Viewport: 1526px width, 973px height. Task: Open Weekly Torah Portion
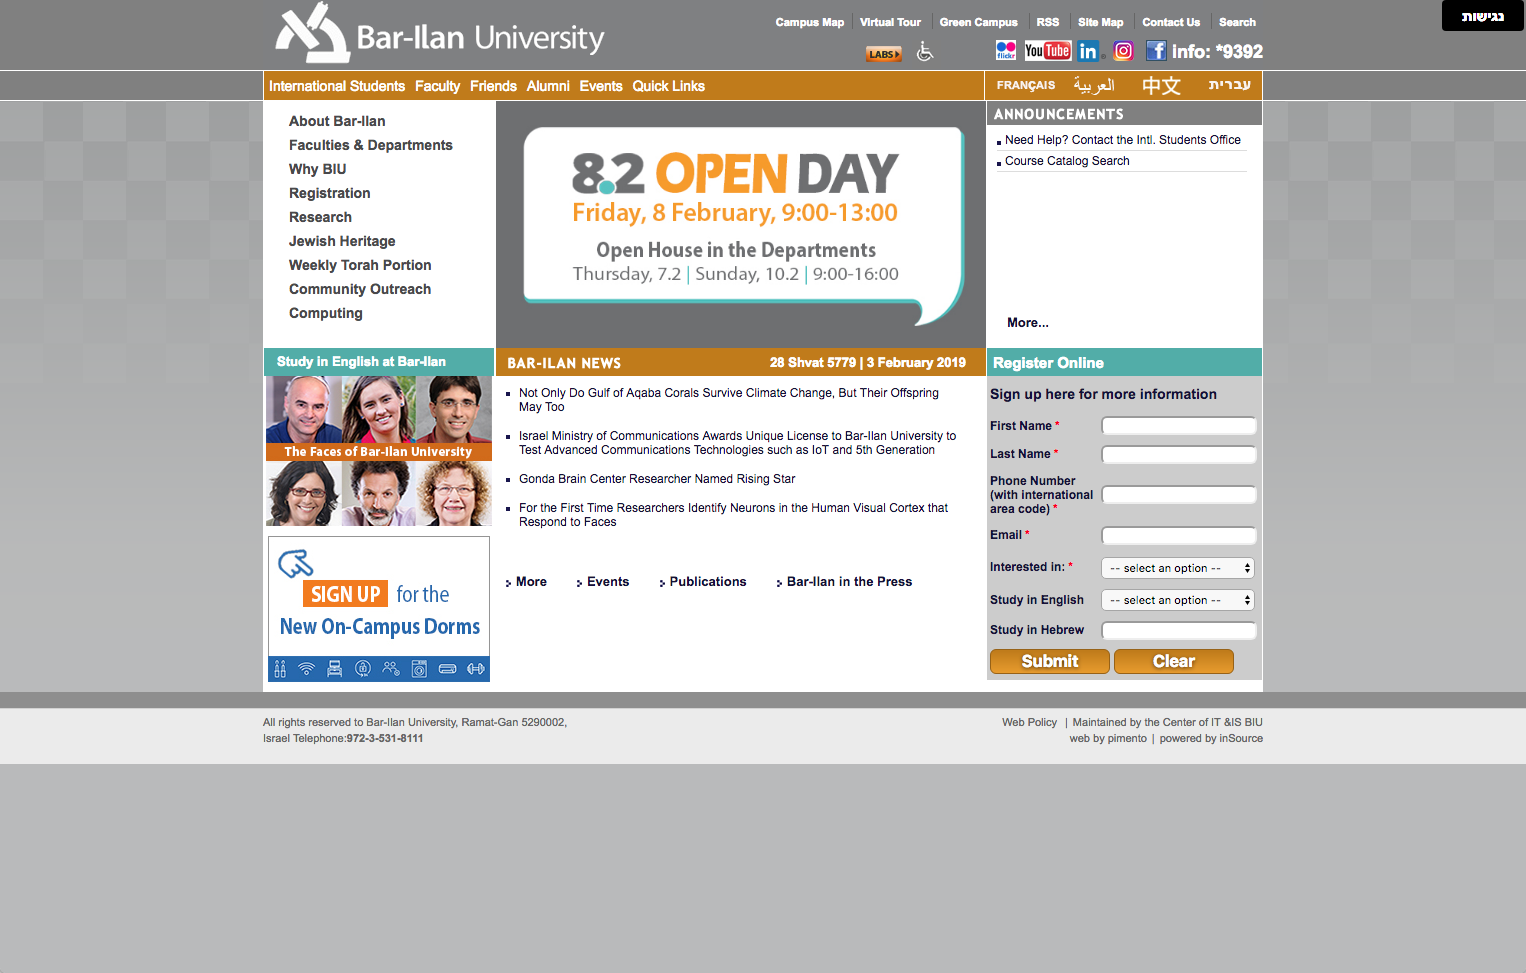coord(360,265)
